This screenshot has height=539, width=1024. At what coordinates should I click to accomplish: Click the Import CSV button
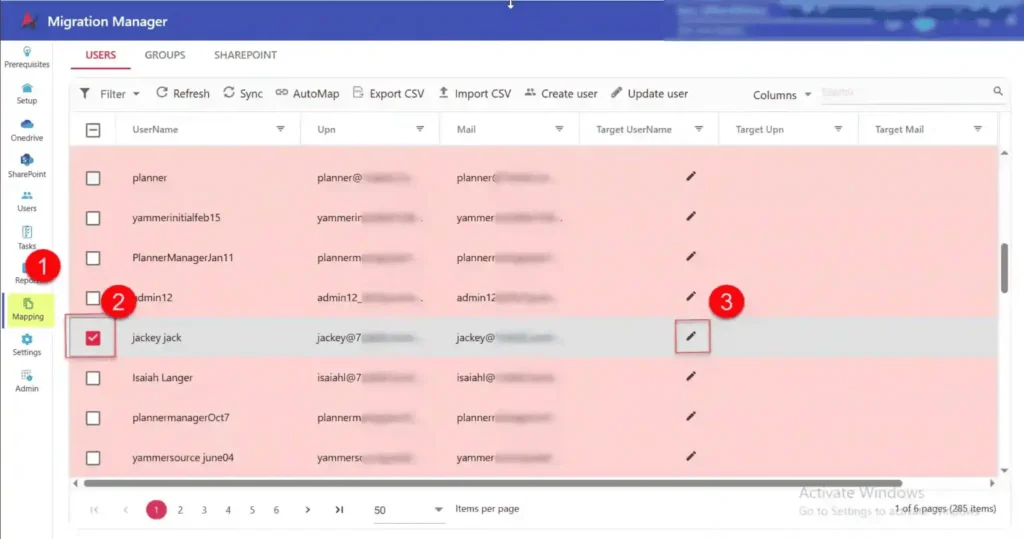click(475, 93)
